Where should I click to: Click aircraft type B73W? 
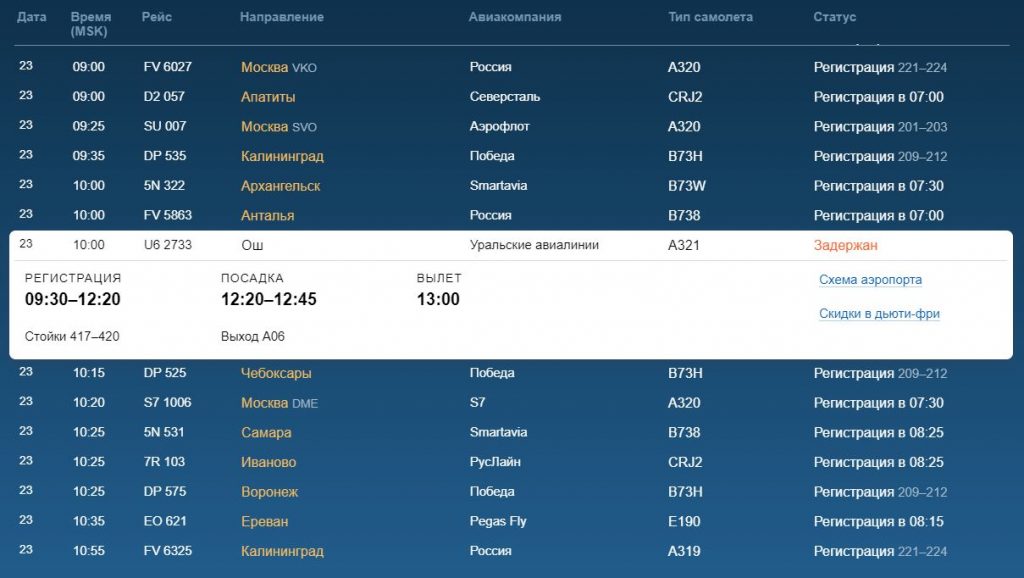pyautogui.click(x=686, y=185)
